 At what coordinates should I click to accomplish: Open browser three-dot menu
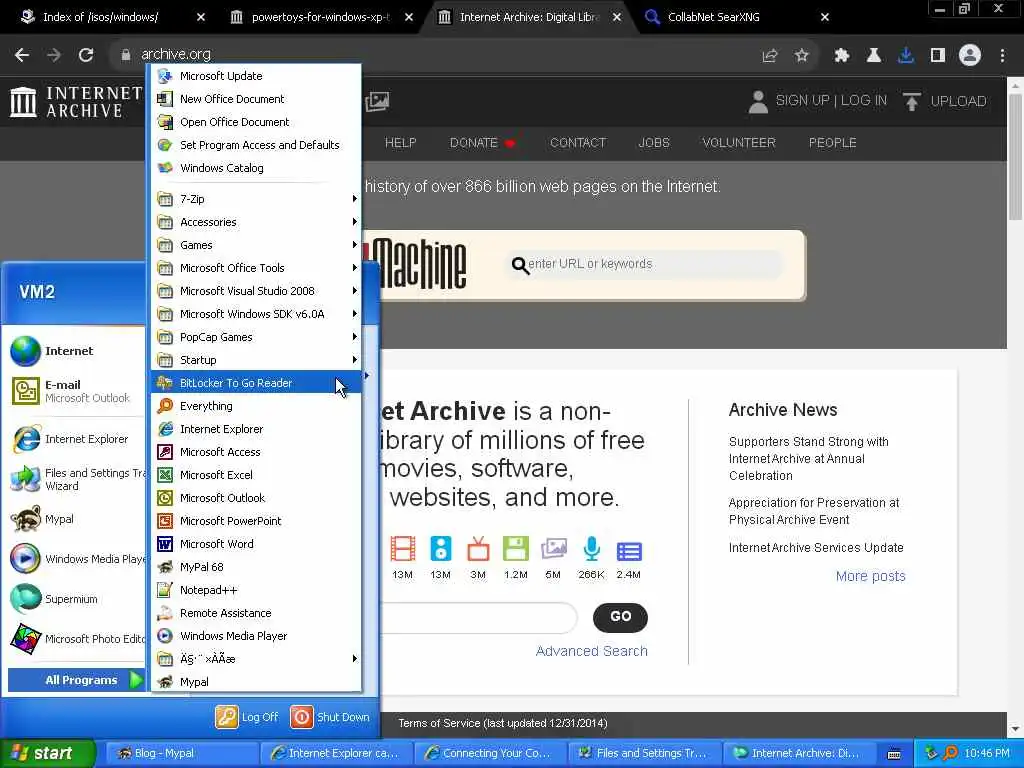1002,56
